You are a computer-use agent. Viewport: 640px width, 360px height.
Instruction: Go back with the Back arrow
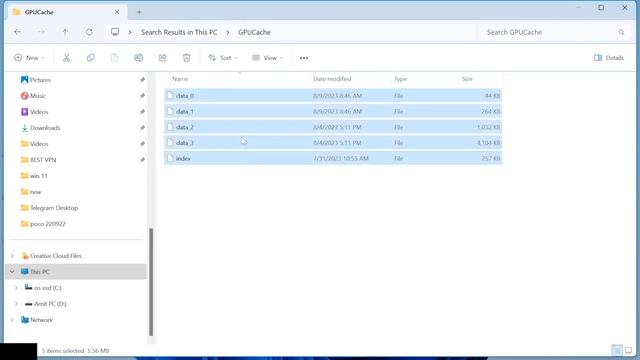[x=17, y=32]
